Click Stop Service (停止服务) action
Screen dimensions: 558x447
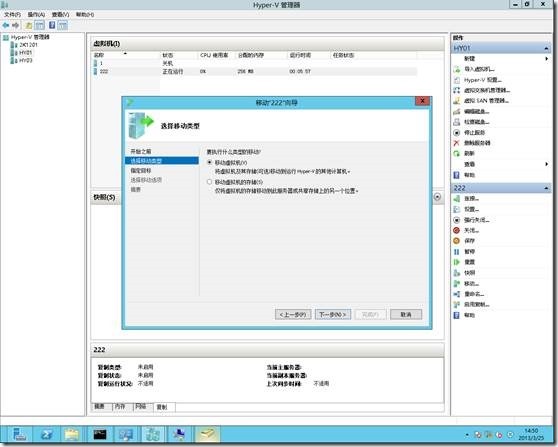pos(475,133)
